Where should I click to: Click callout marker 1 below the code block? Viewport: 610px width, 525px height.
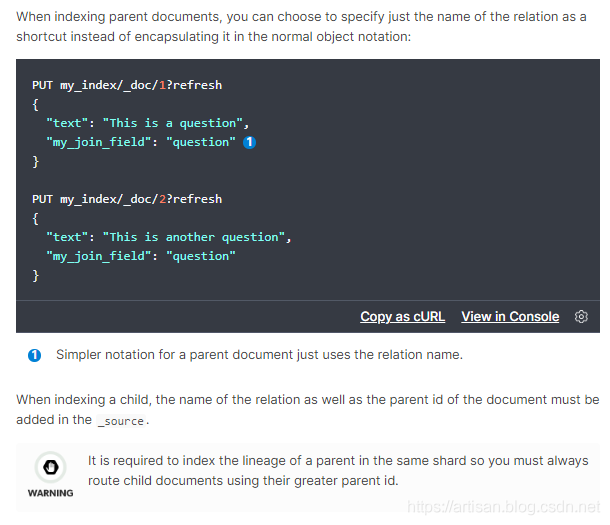tap(35, 355)
